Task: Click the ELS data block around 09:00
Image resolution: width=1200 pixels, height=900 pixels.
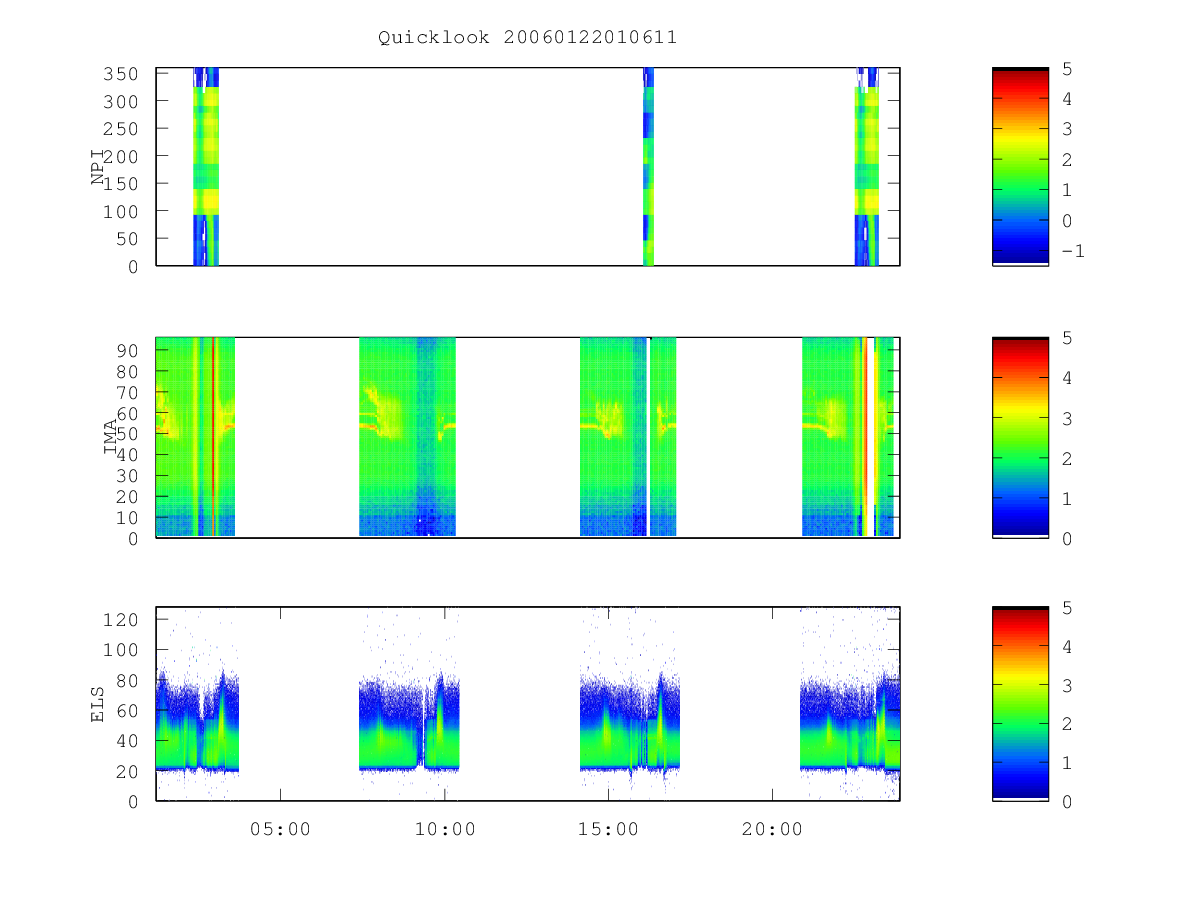Action: 409,725
